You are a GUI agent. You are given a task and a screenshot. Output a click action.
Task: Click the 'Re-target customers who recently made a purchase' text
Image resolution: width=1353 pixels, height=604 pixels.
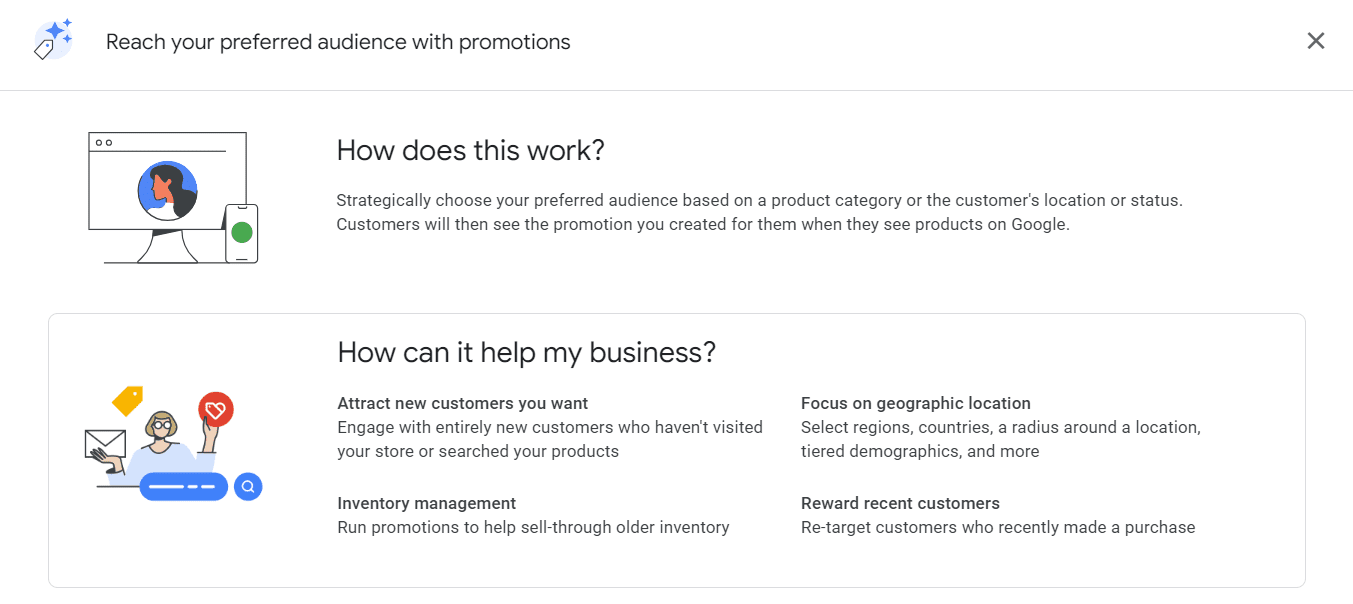(998, 527)
